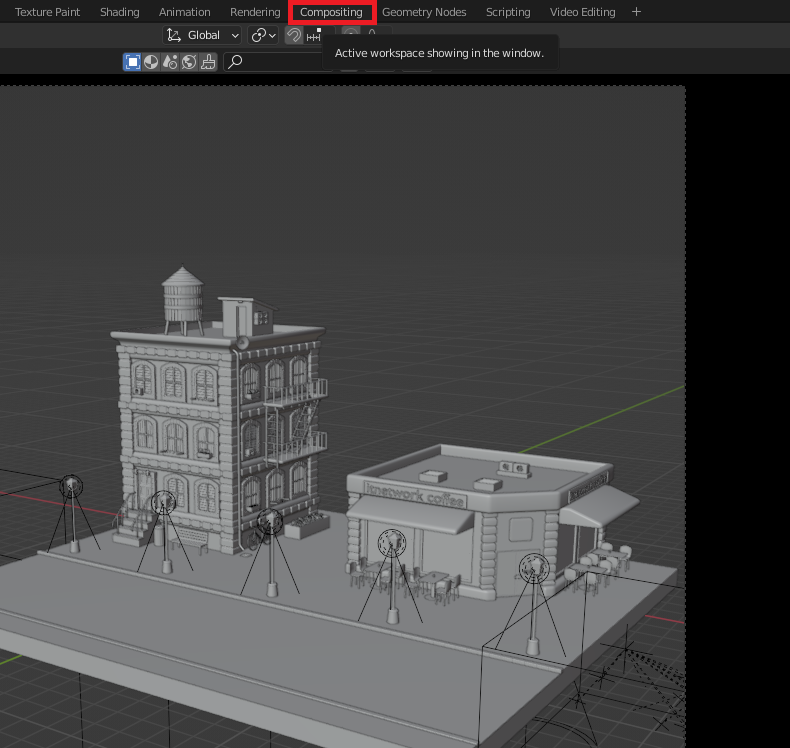The height and width of the screenshot is (748, 790).
Task: Select the water tower on the building roof
Action: (x=183, y=297)
